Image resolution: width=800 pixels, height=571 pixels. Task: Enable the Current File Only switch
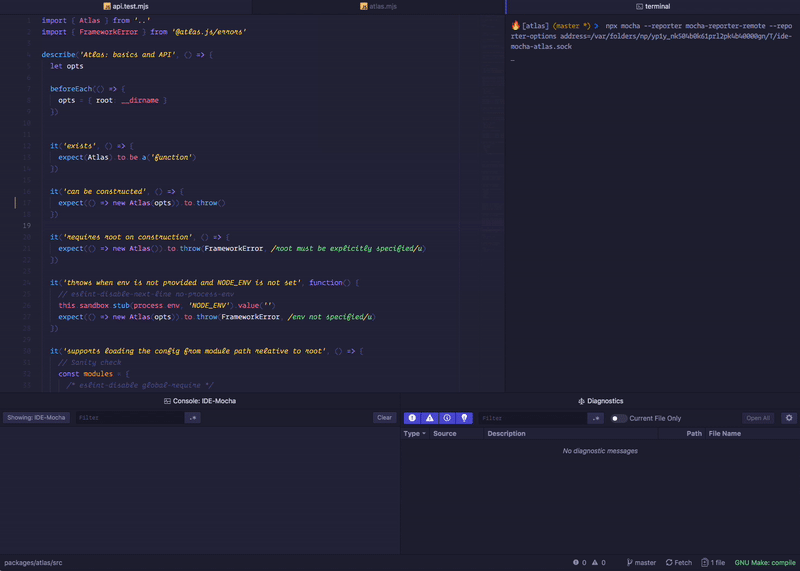618,418
